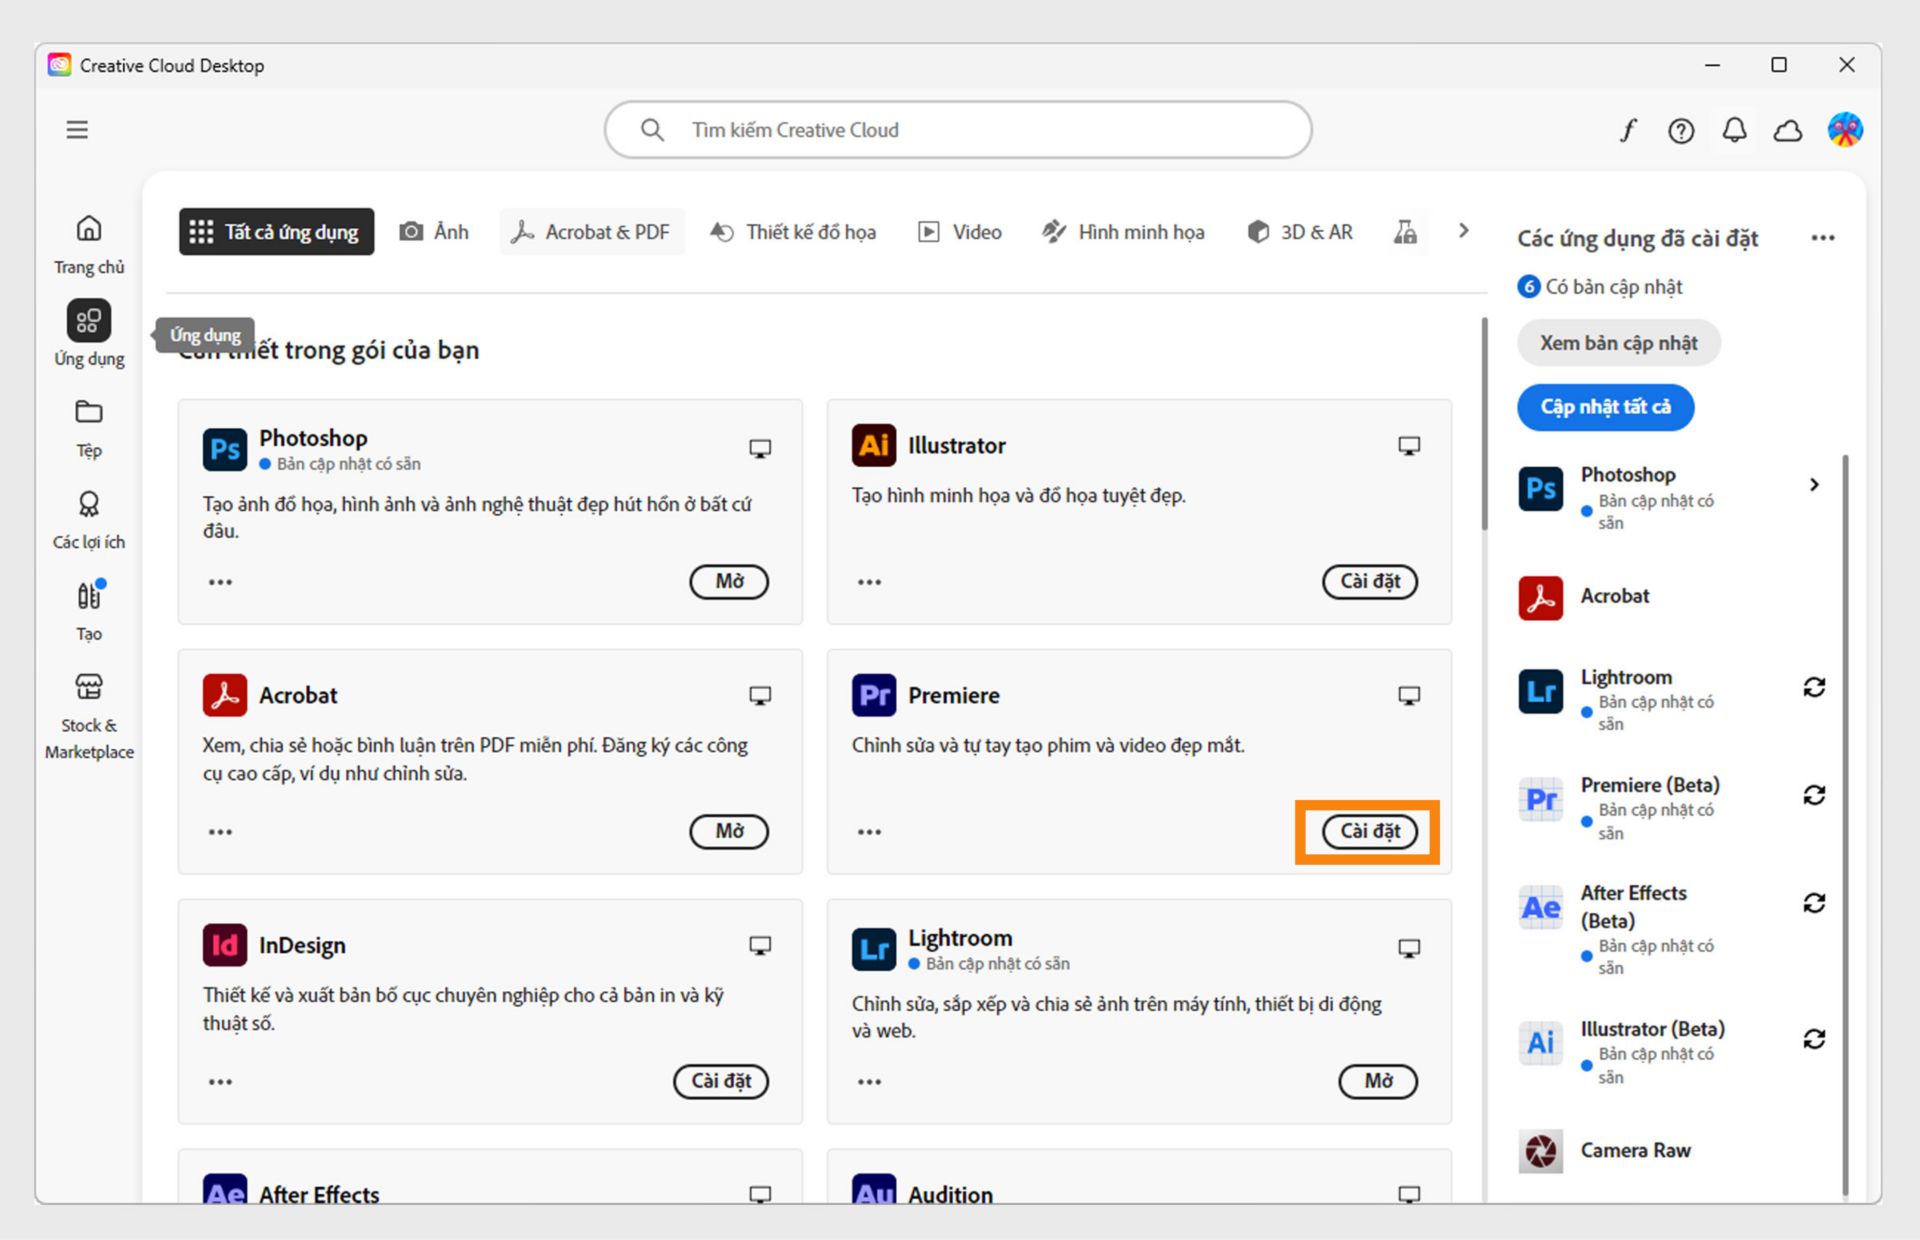The image size is (1920, 1240).
Task: Update Premiere (Beta) via refresh icon
Action: point(1814,795)
